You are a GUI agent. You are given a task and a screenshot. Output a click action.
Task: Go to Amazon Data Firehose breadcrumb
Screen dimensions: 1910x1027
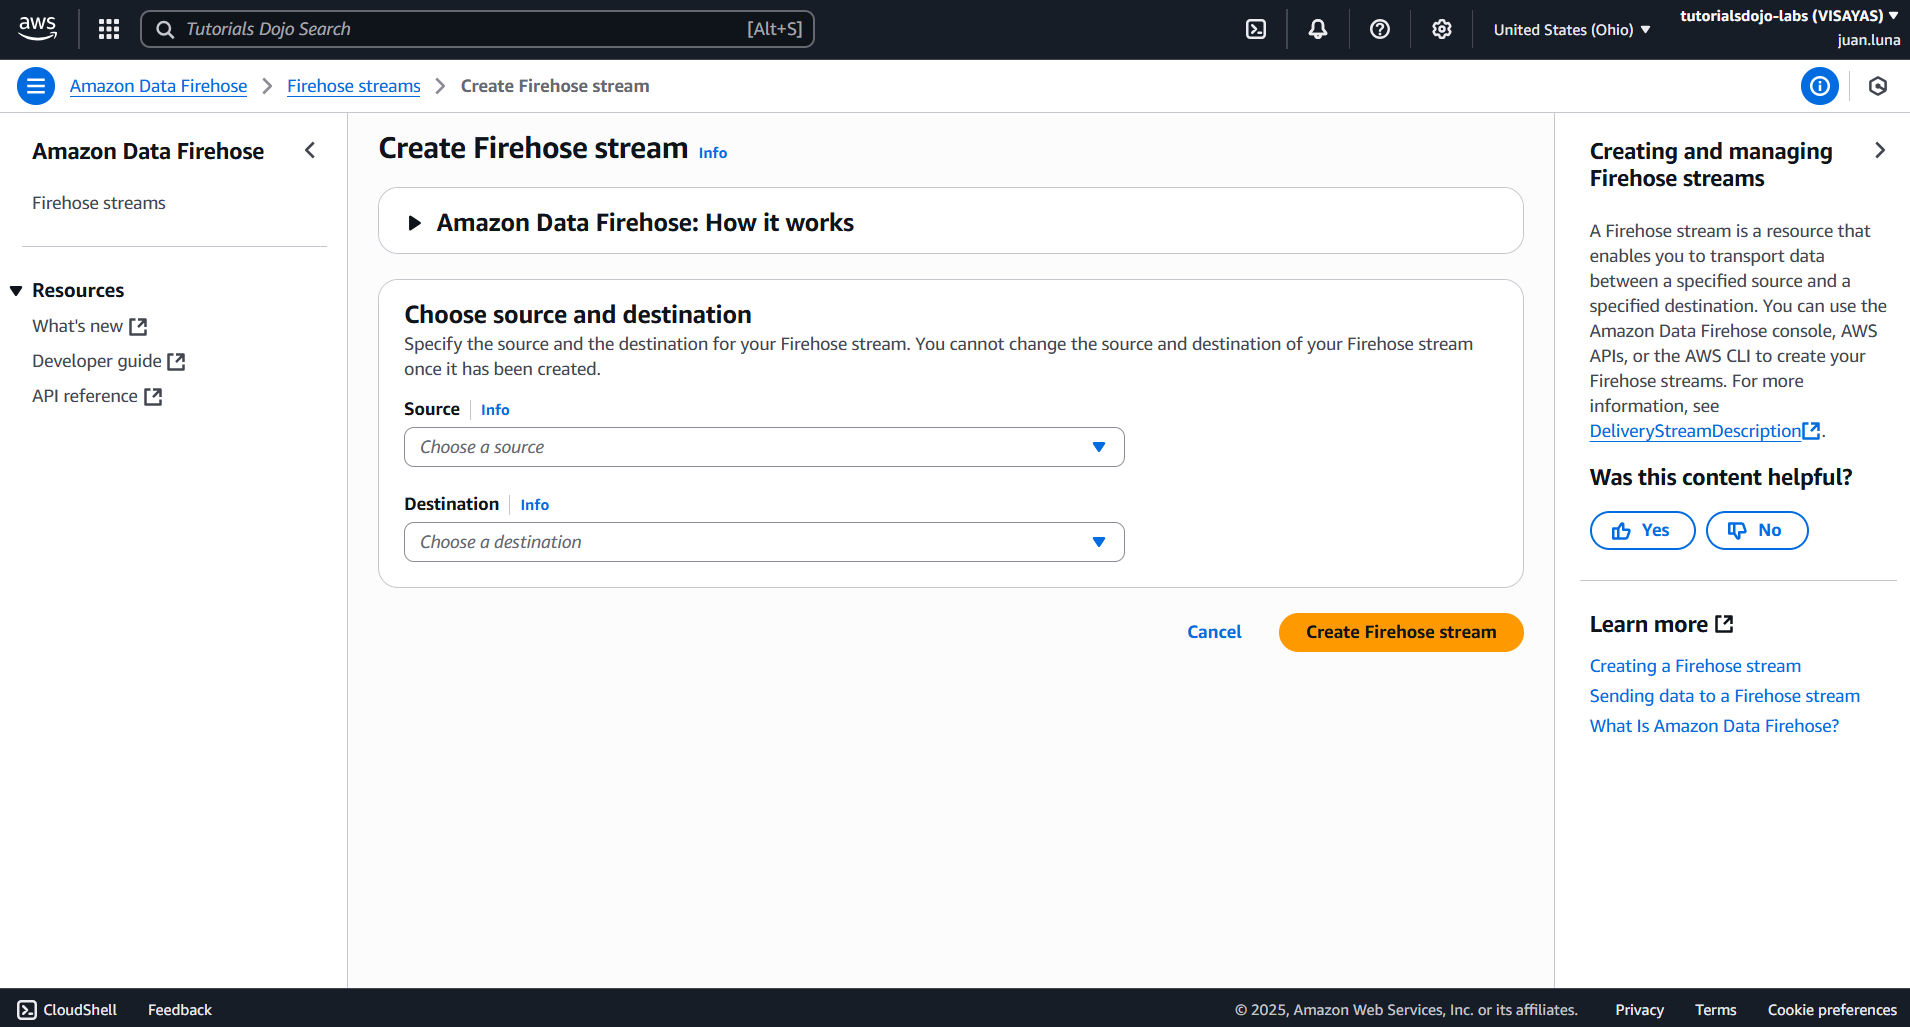158,86
